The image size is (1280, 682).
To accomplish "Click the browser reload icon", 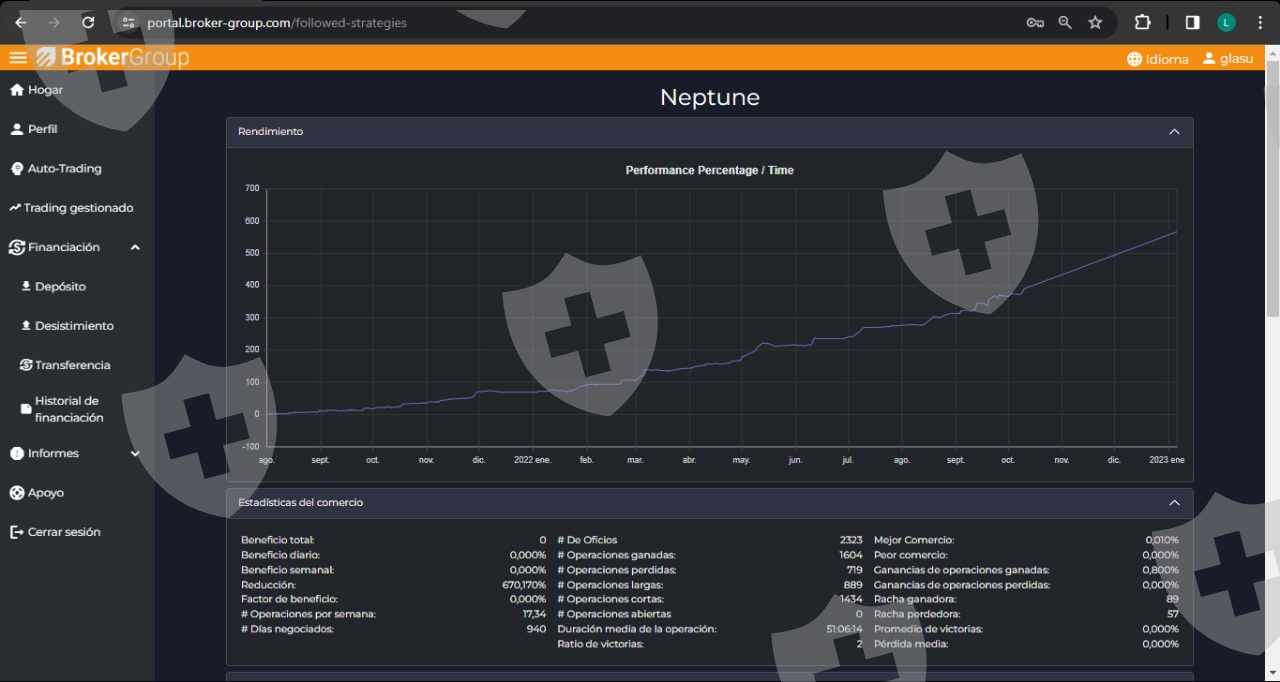I will (x=88, y=22).
